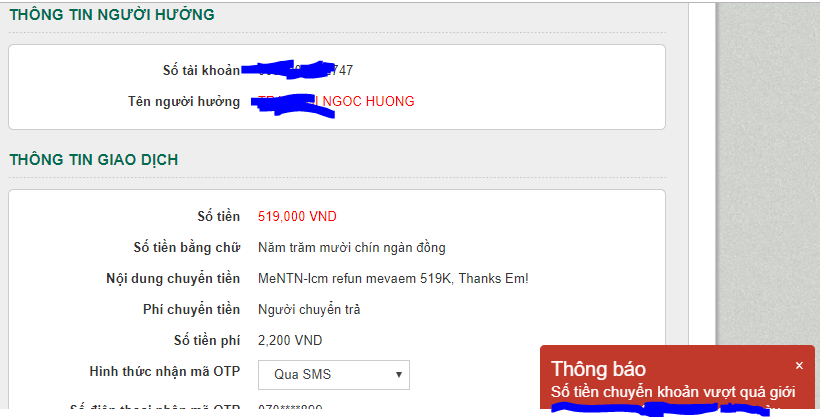Click the red transfer-limit warning message
The width and height of the screenshot is (820, 417).
tap(673, 392)
